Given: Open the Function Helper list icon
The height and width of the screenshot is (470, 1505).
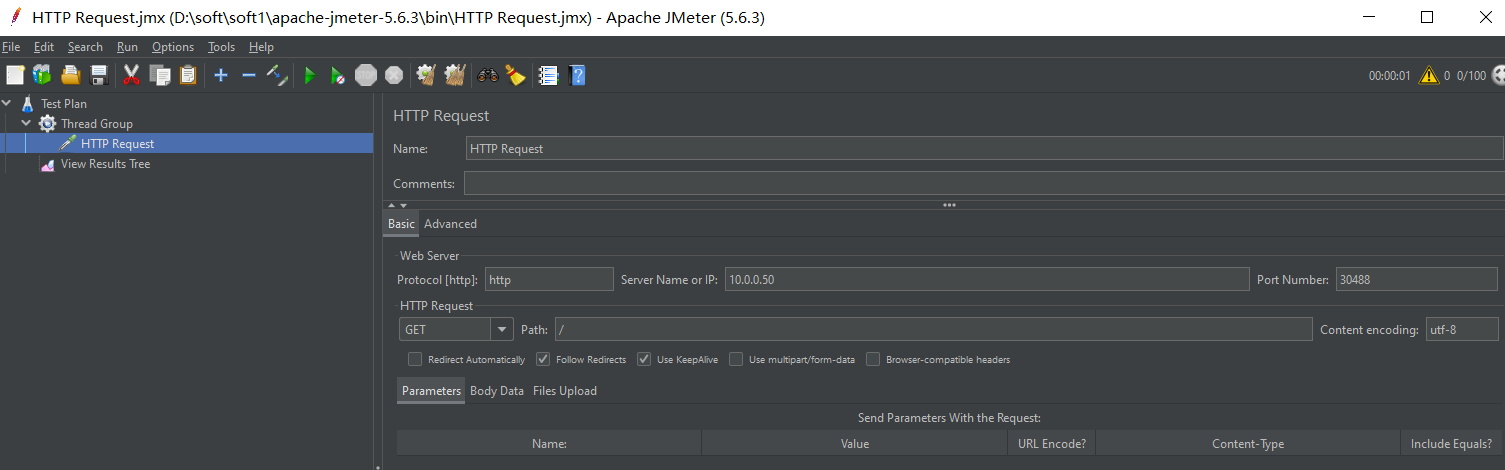Looking at the screenshot, I should (x=547, y=75).
